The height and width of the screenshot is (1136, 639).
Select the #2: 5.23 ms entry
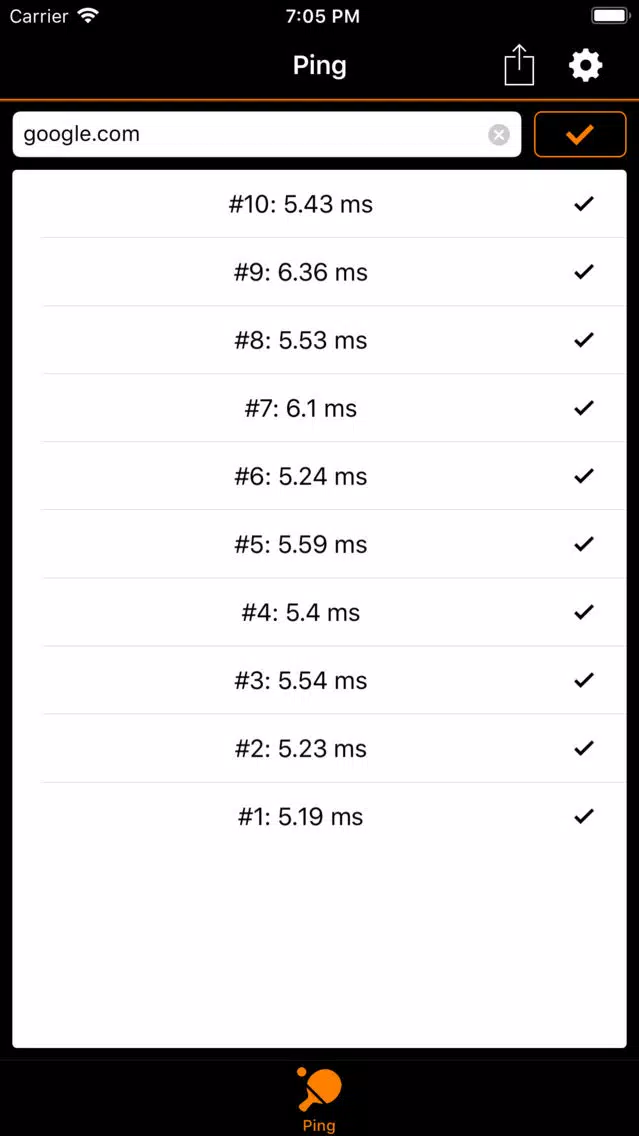[x=320, y=748]
